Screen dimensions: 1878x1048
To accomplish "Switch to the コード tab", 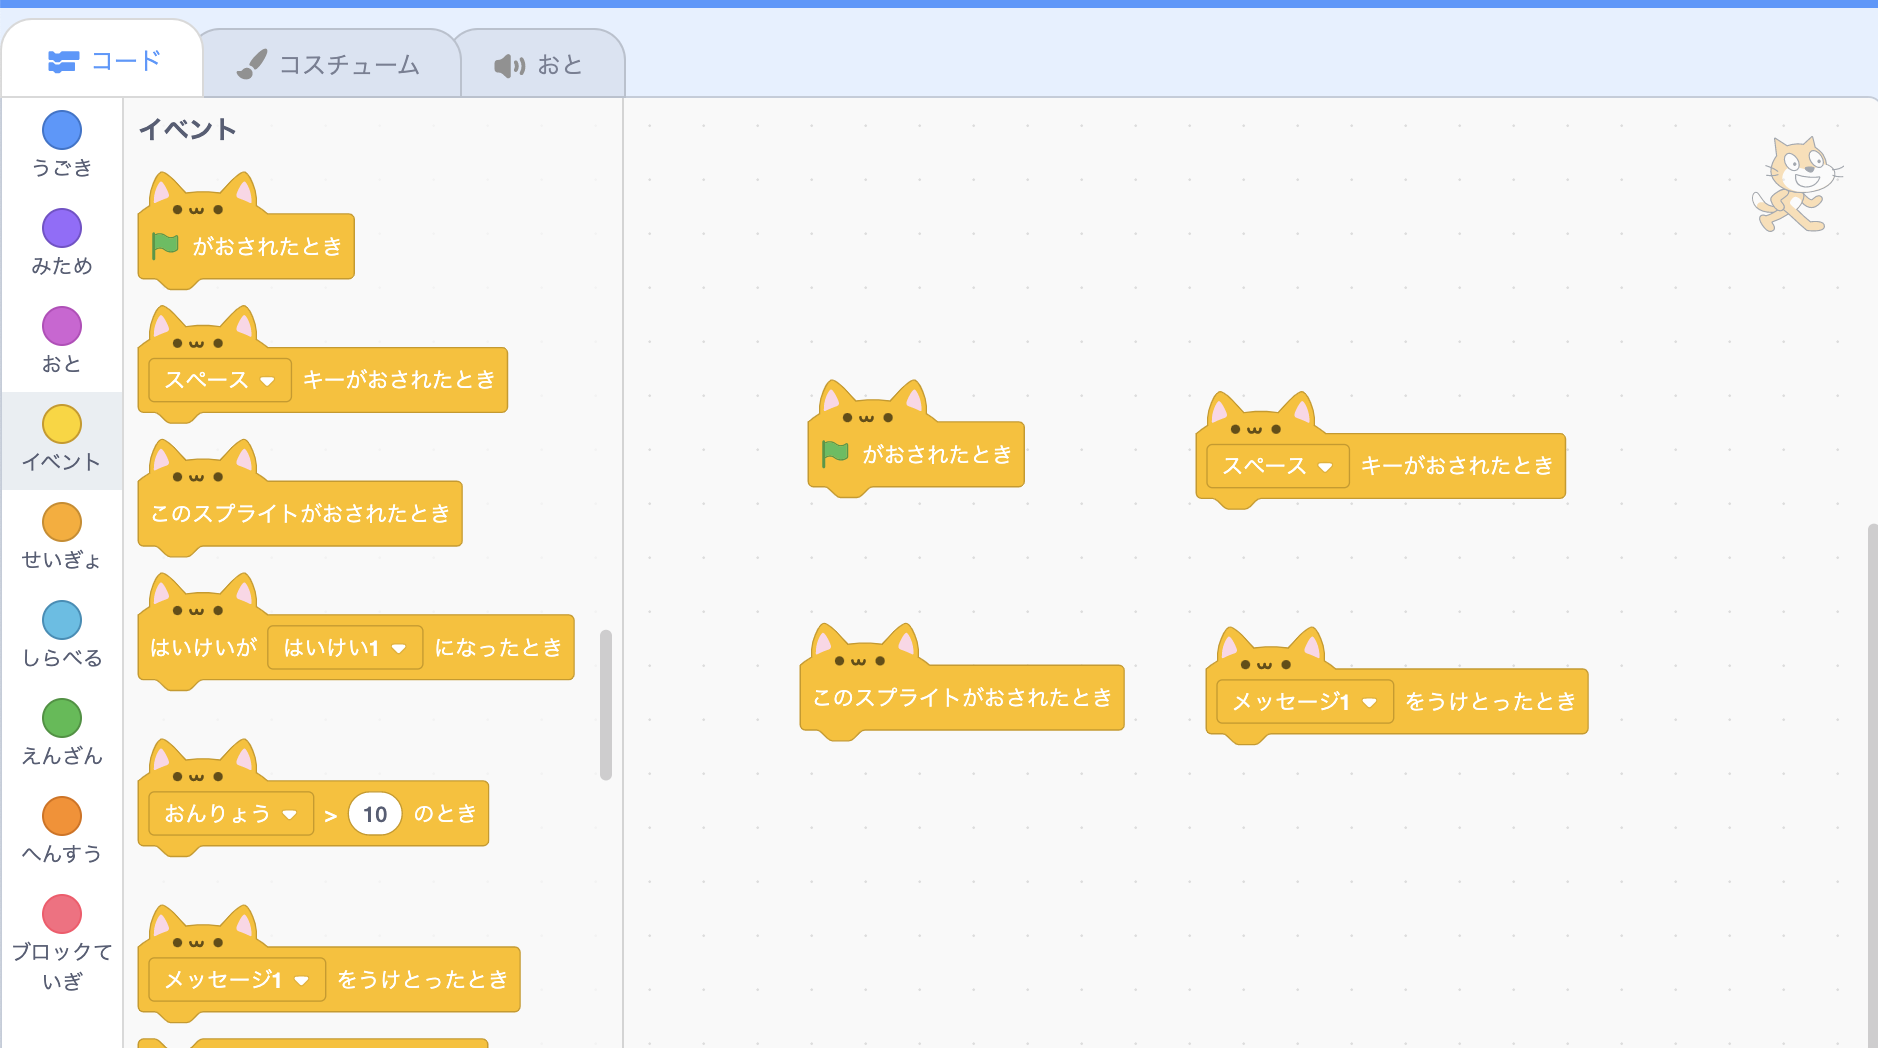I will 103,61.
